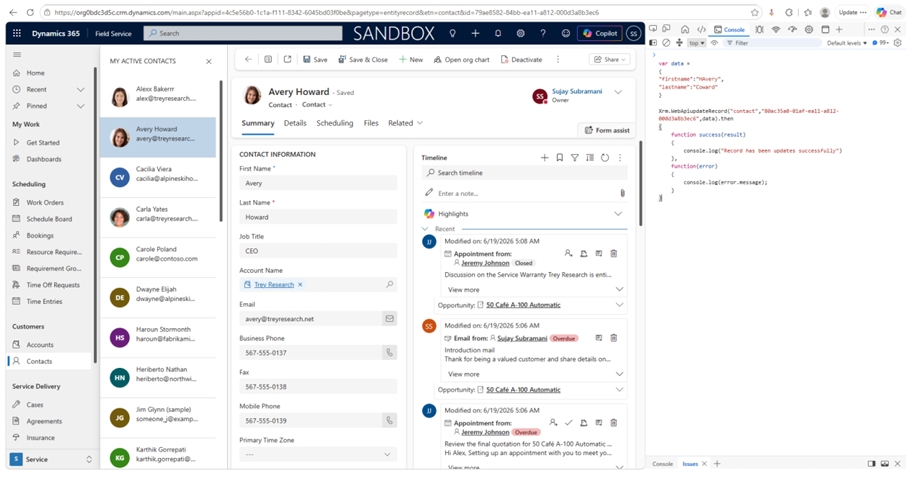
Task: Add a new timeline record with plus icon
Action: pos(544,158)
